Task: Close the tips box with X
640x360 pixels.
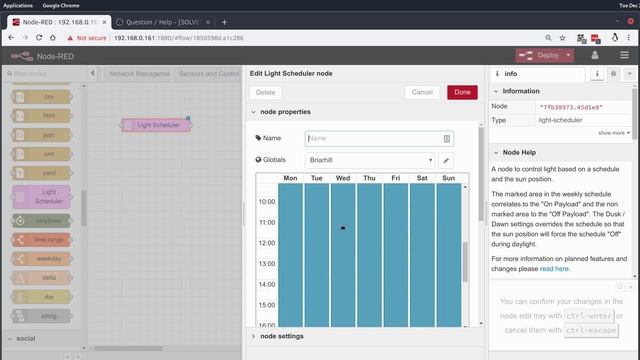Action: [x=630, y=287]
